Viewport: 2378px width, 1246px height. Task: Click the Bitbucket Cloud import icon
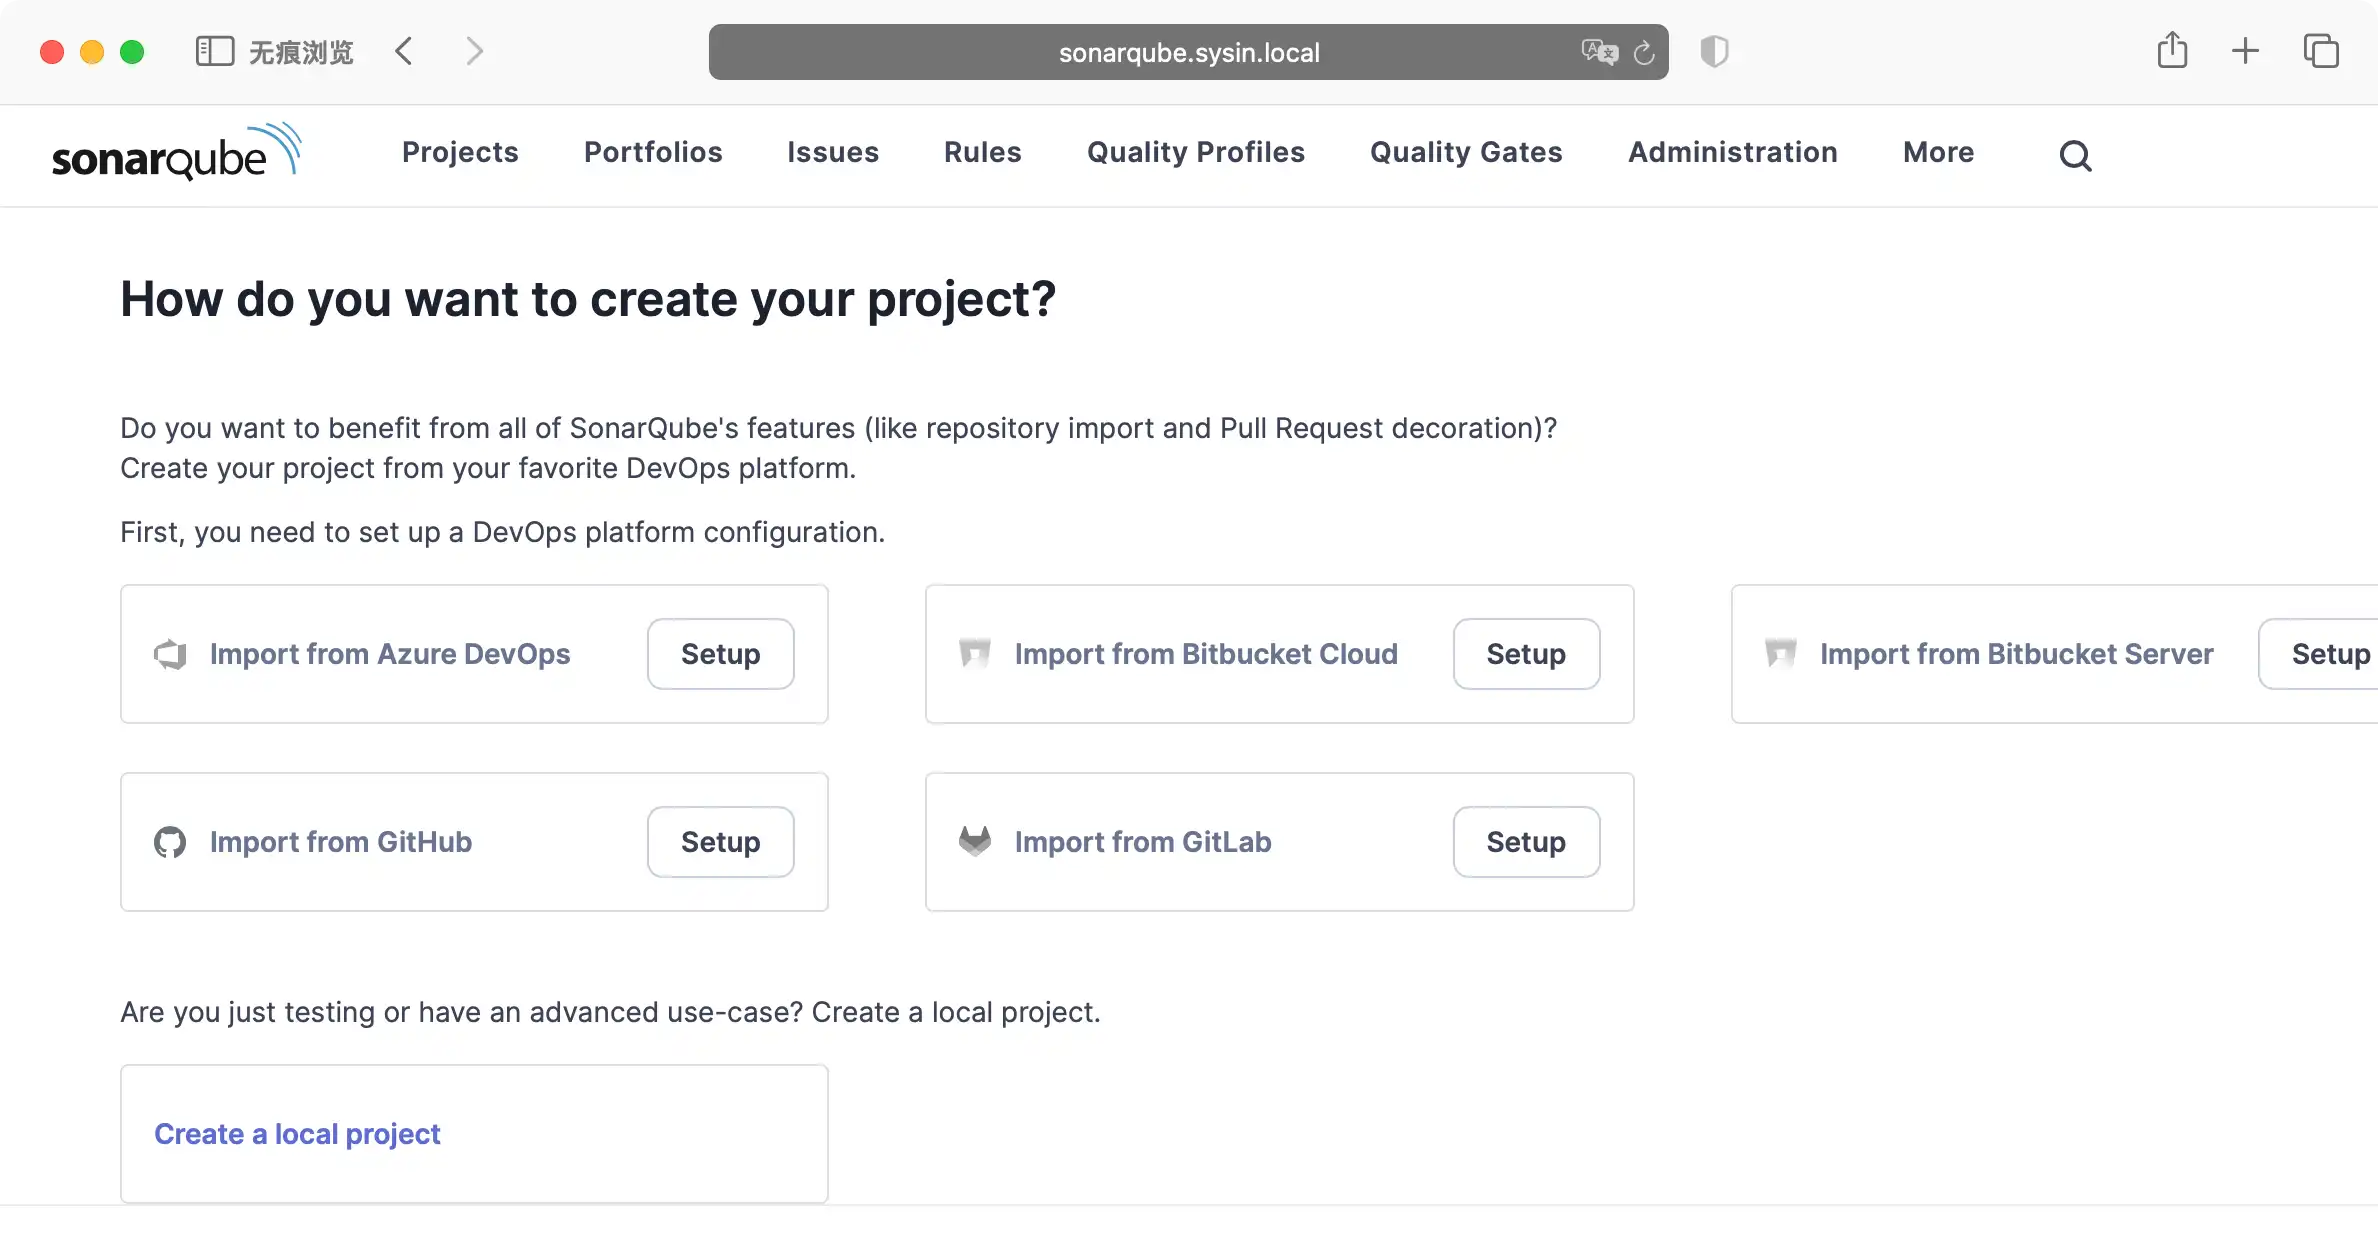coord(974,651)
